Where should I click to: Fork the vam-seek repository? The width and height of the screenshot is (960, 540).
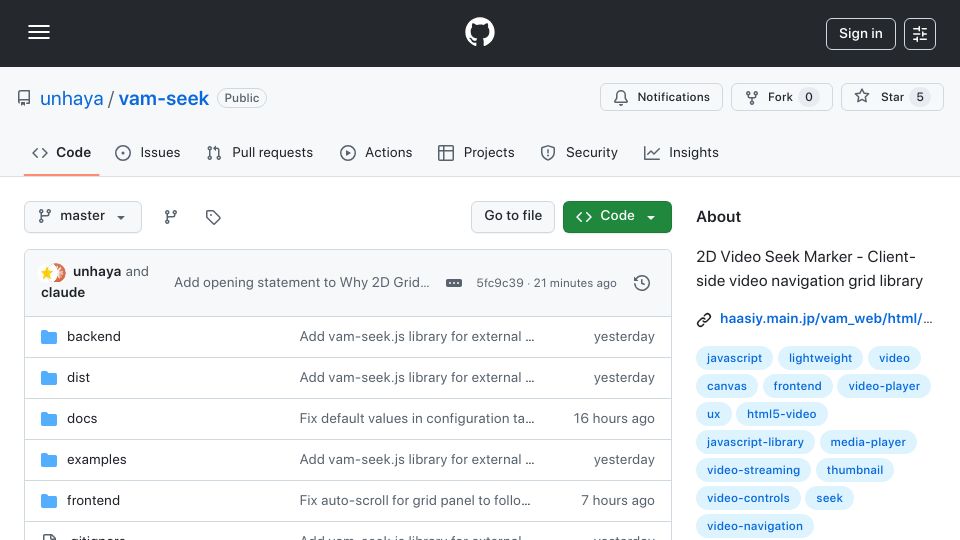click(781, 97)
